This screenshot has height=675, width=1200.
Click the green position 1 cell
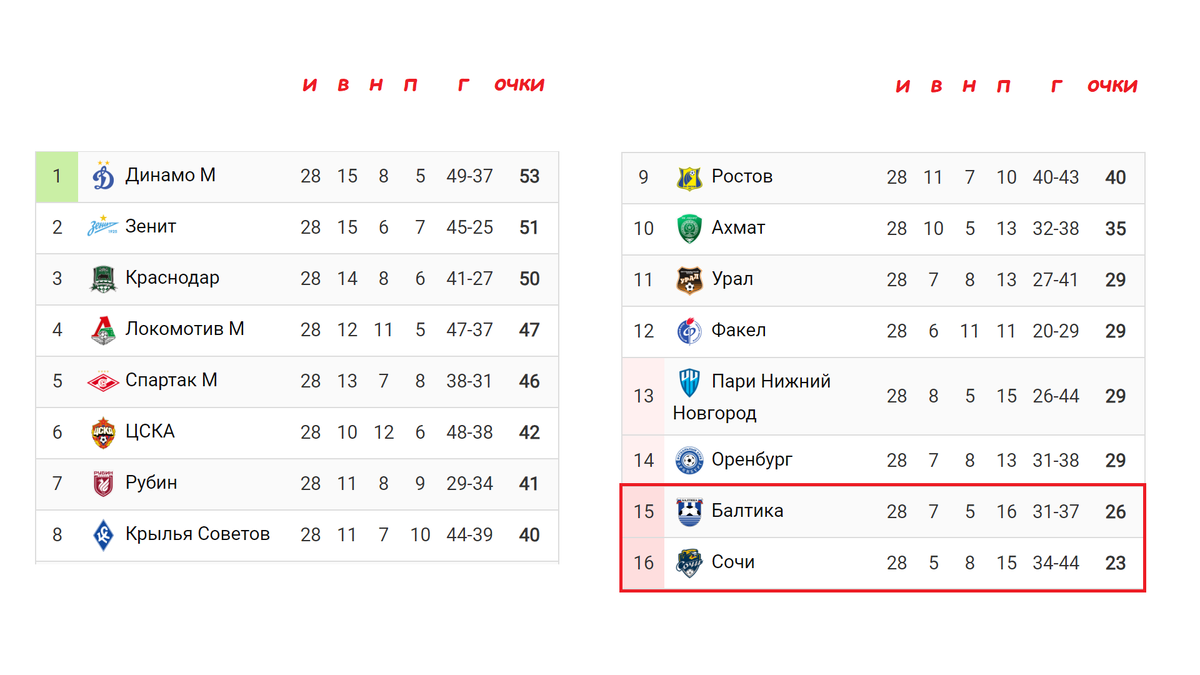point(57,176)
